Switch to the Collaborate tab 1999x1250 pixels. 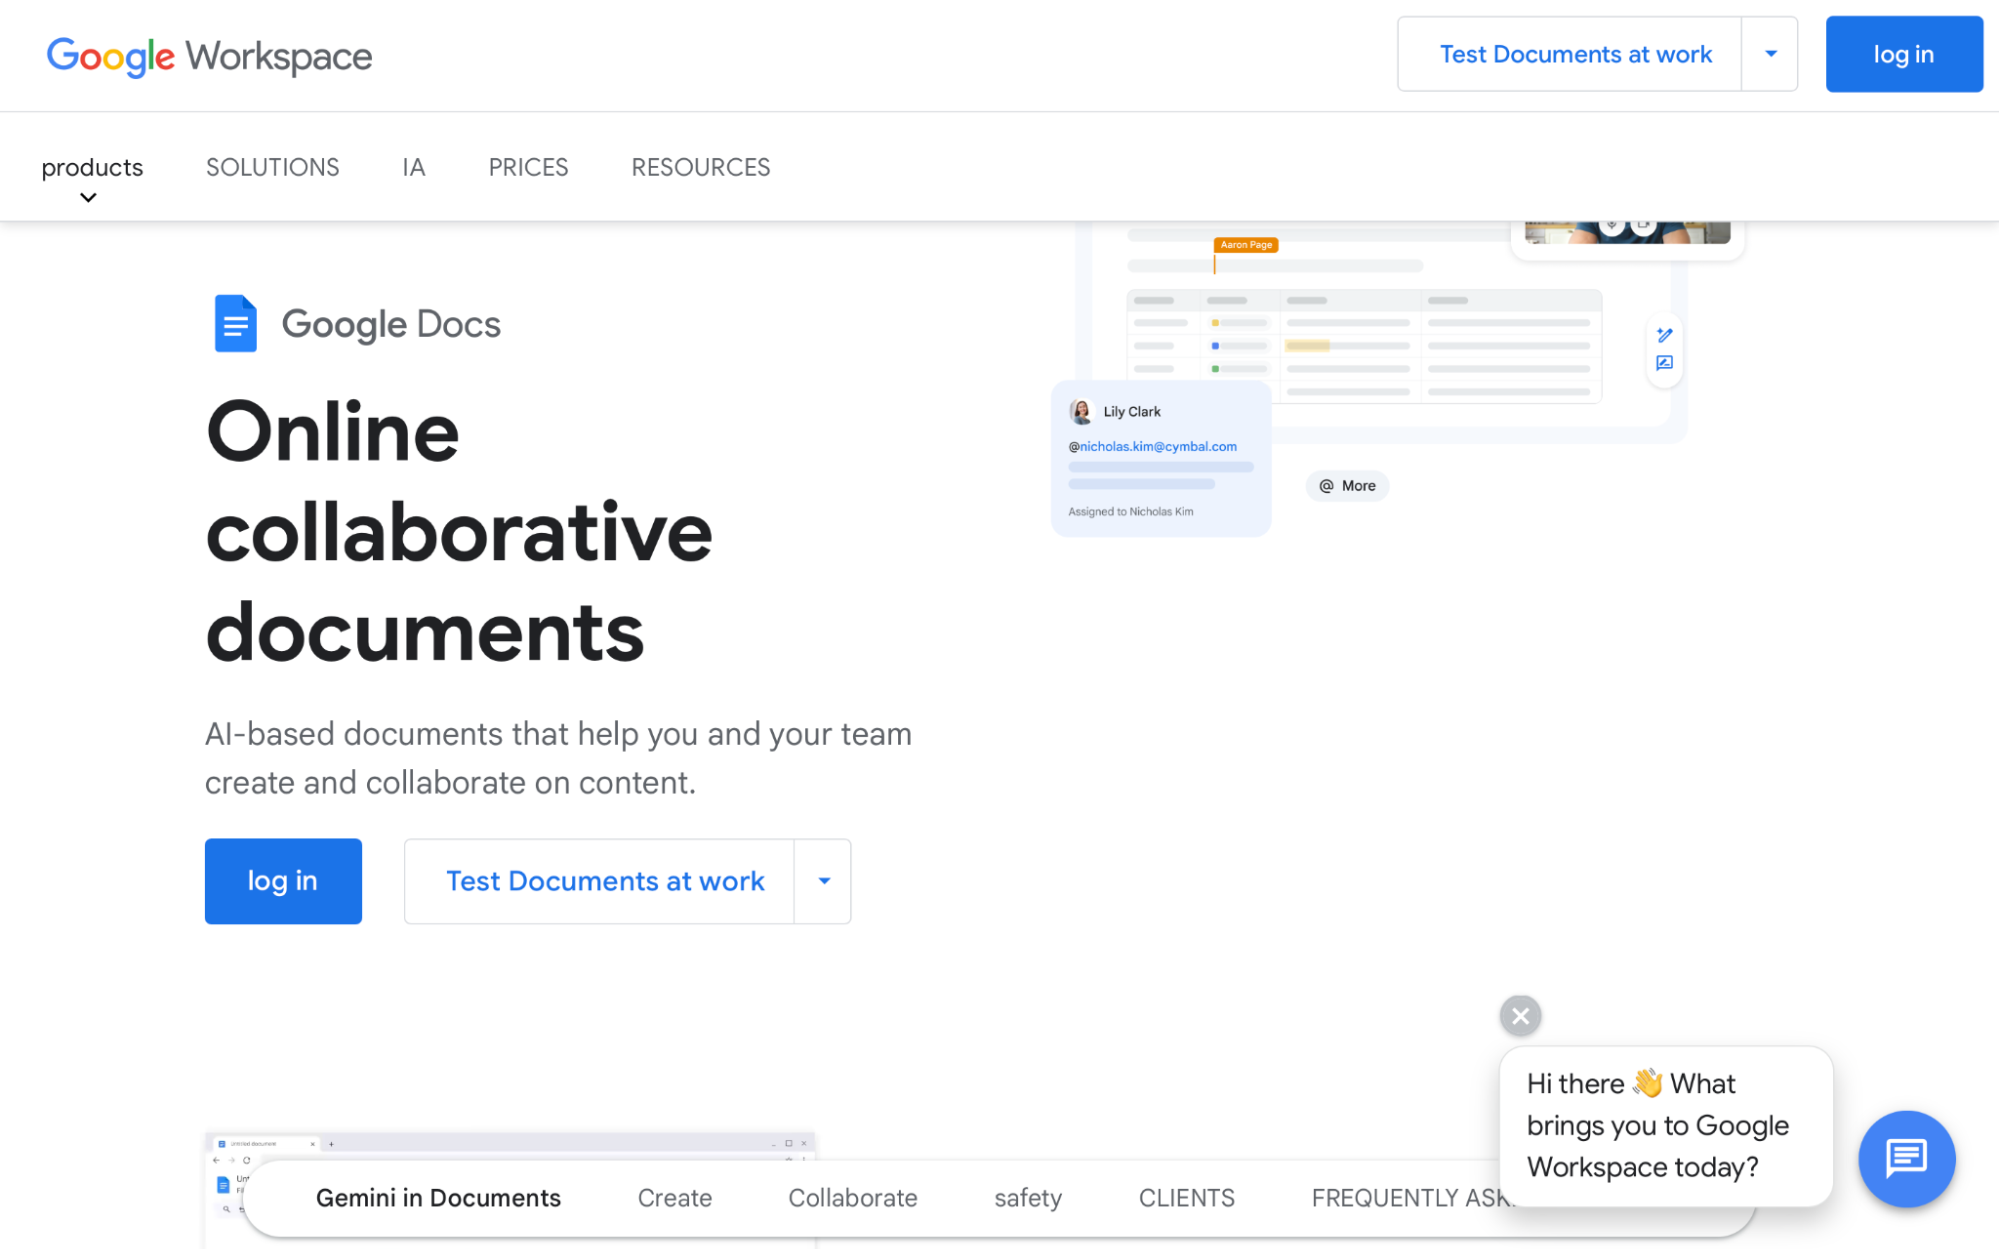pos(852,1198)
